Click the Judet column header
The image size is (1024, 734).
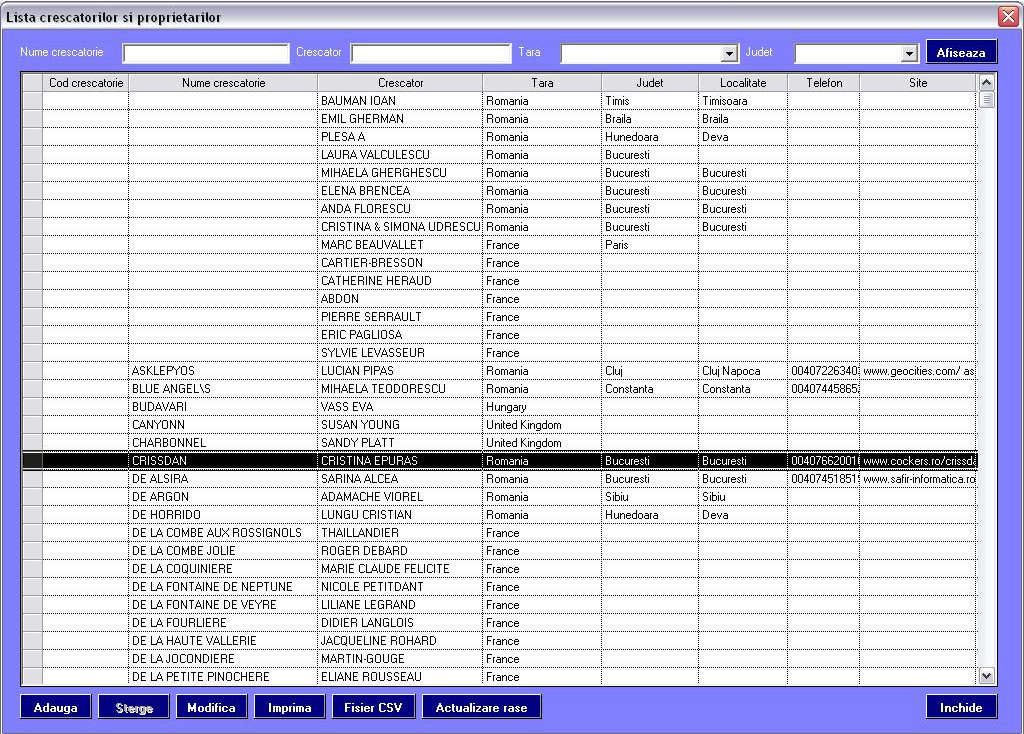coord(650,83)
